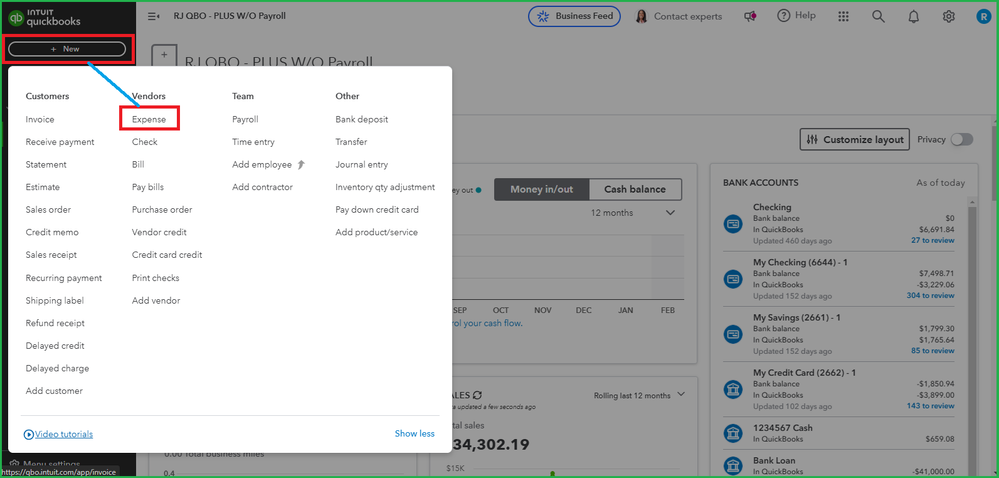The height and width of the screenshot is (478, 999).
Task: Choose Purchase order under Vendors
Action: click(x=162, y=210)
